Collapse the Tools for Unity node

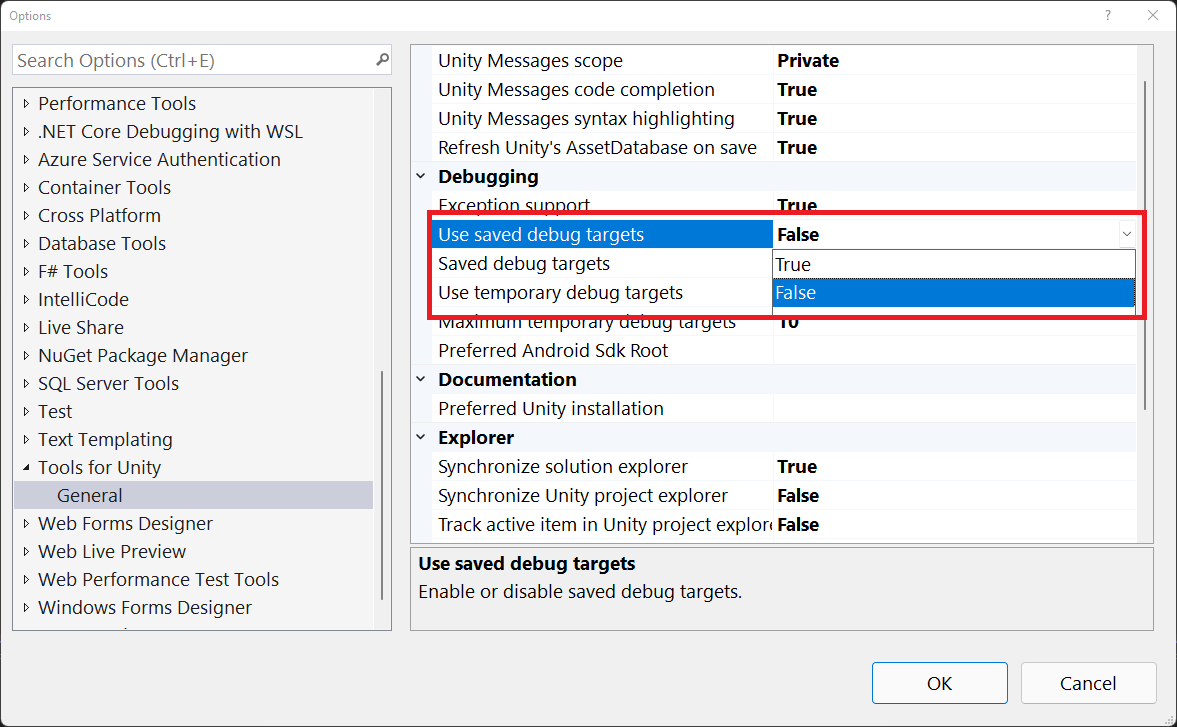[x=26, y=468]
